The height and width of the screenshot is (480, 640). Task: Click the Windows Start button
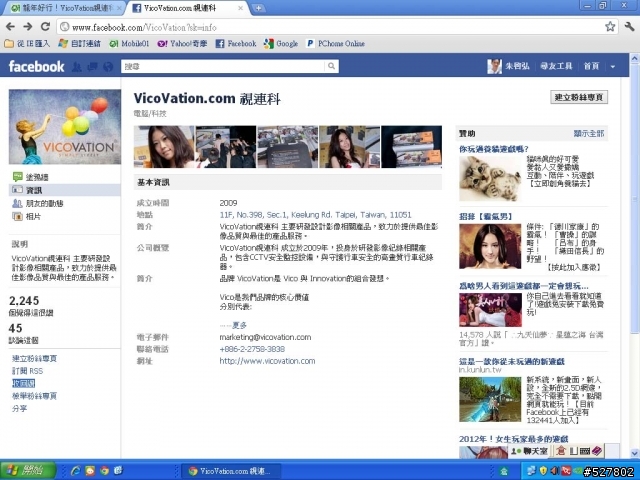coord(28,471)
